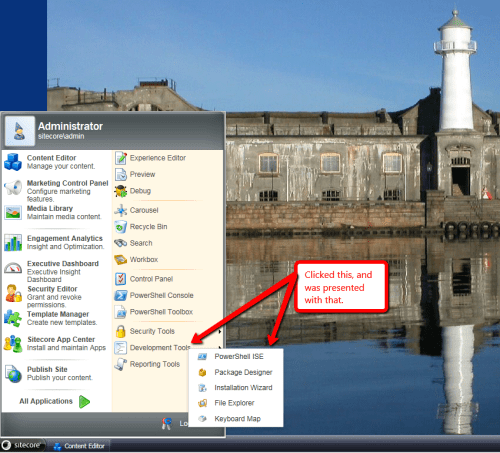Click the Package Designer box icon
Image resolution: width=500 pixels, height=453 pixels.
pyautogui.click(x=202, y=372)
